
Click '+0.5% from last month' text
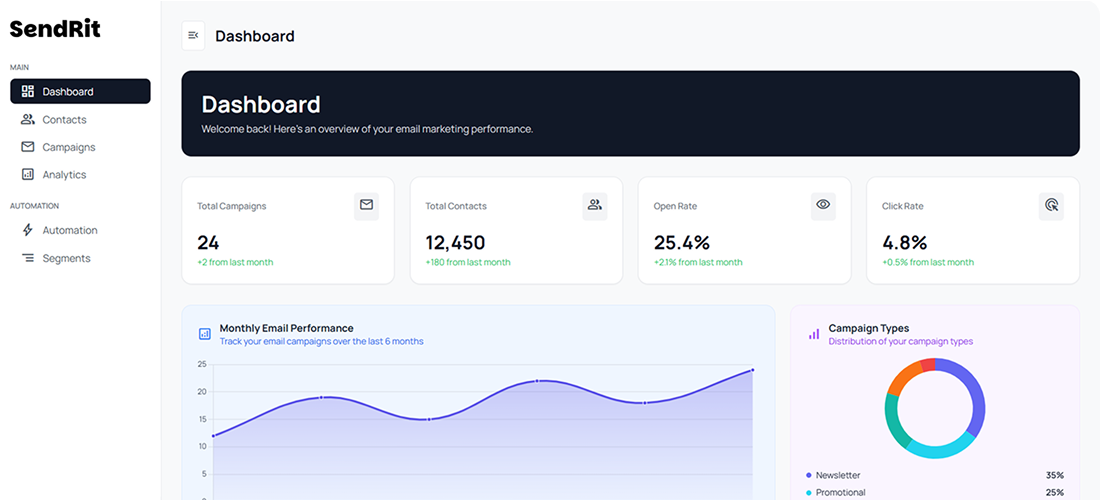tap(928, 262)
